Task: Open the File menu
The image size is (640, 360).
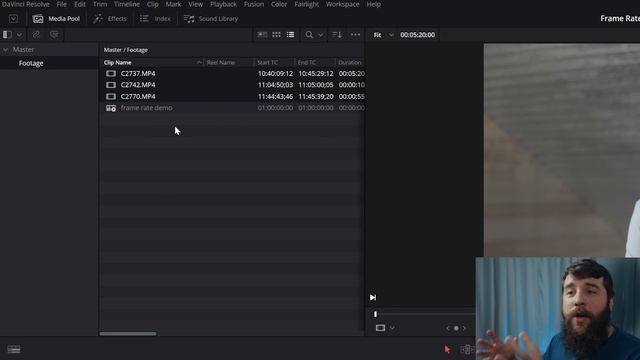Action: pos(62,4)
